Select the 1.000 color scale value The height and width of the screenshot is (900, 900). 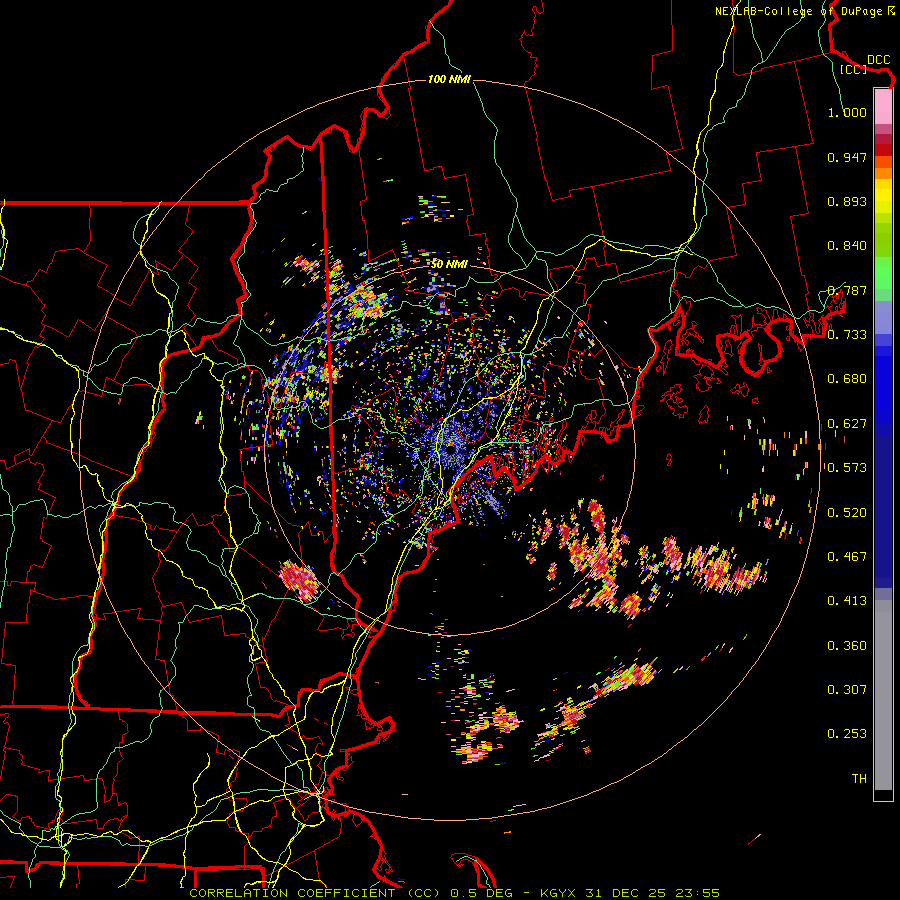pos(847,112)
